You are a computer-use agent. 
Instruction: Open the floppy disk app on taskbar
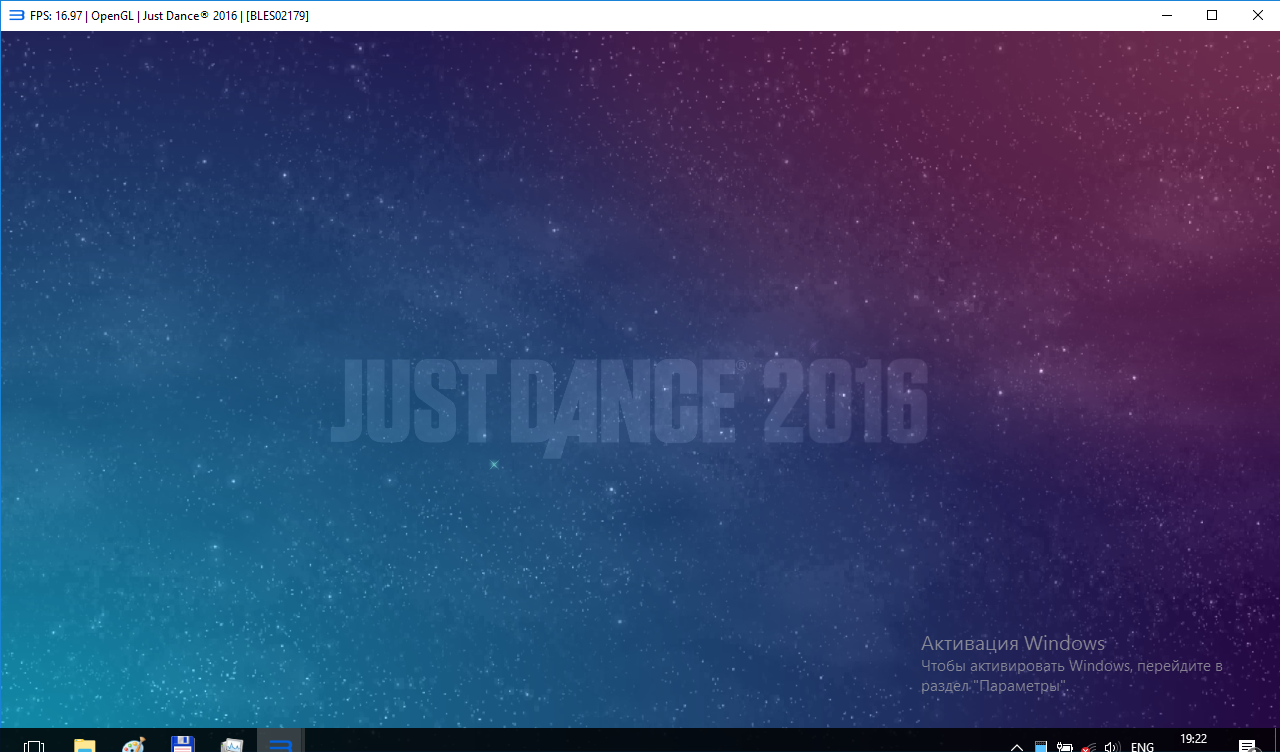[x=183, y=745]
